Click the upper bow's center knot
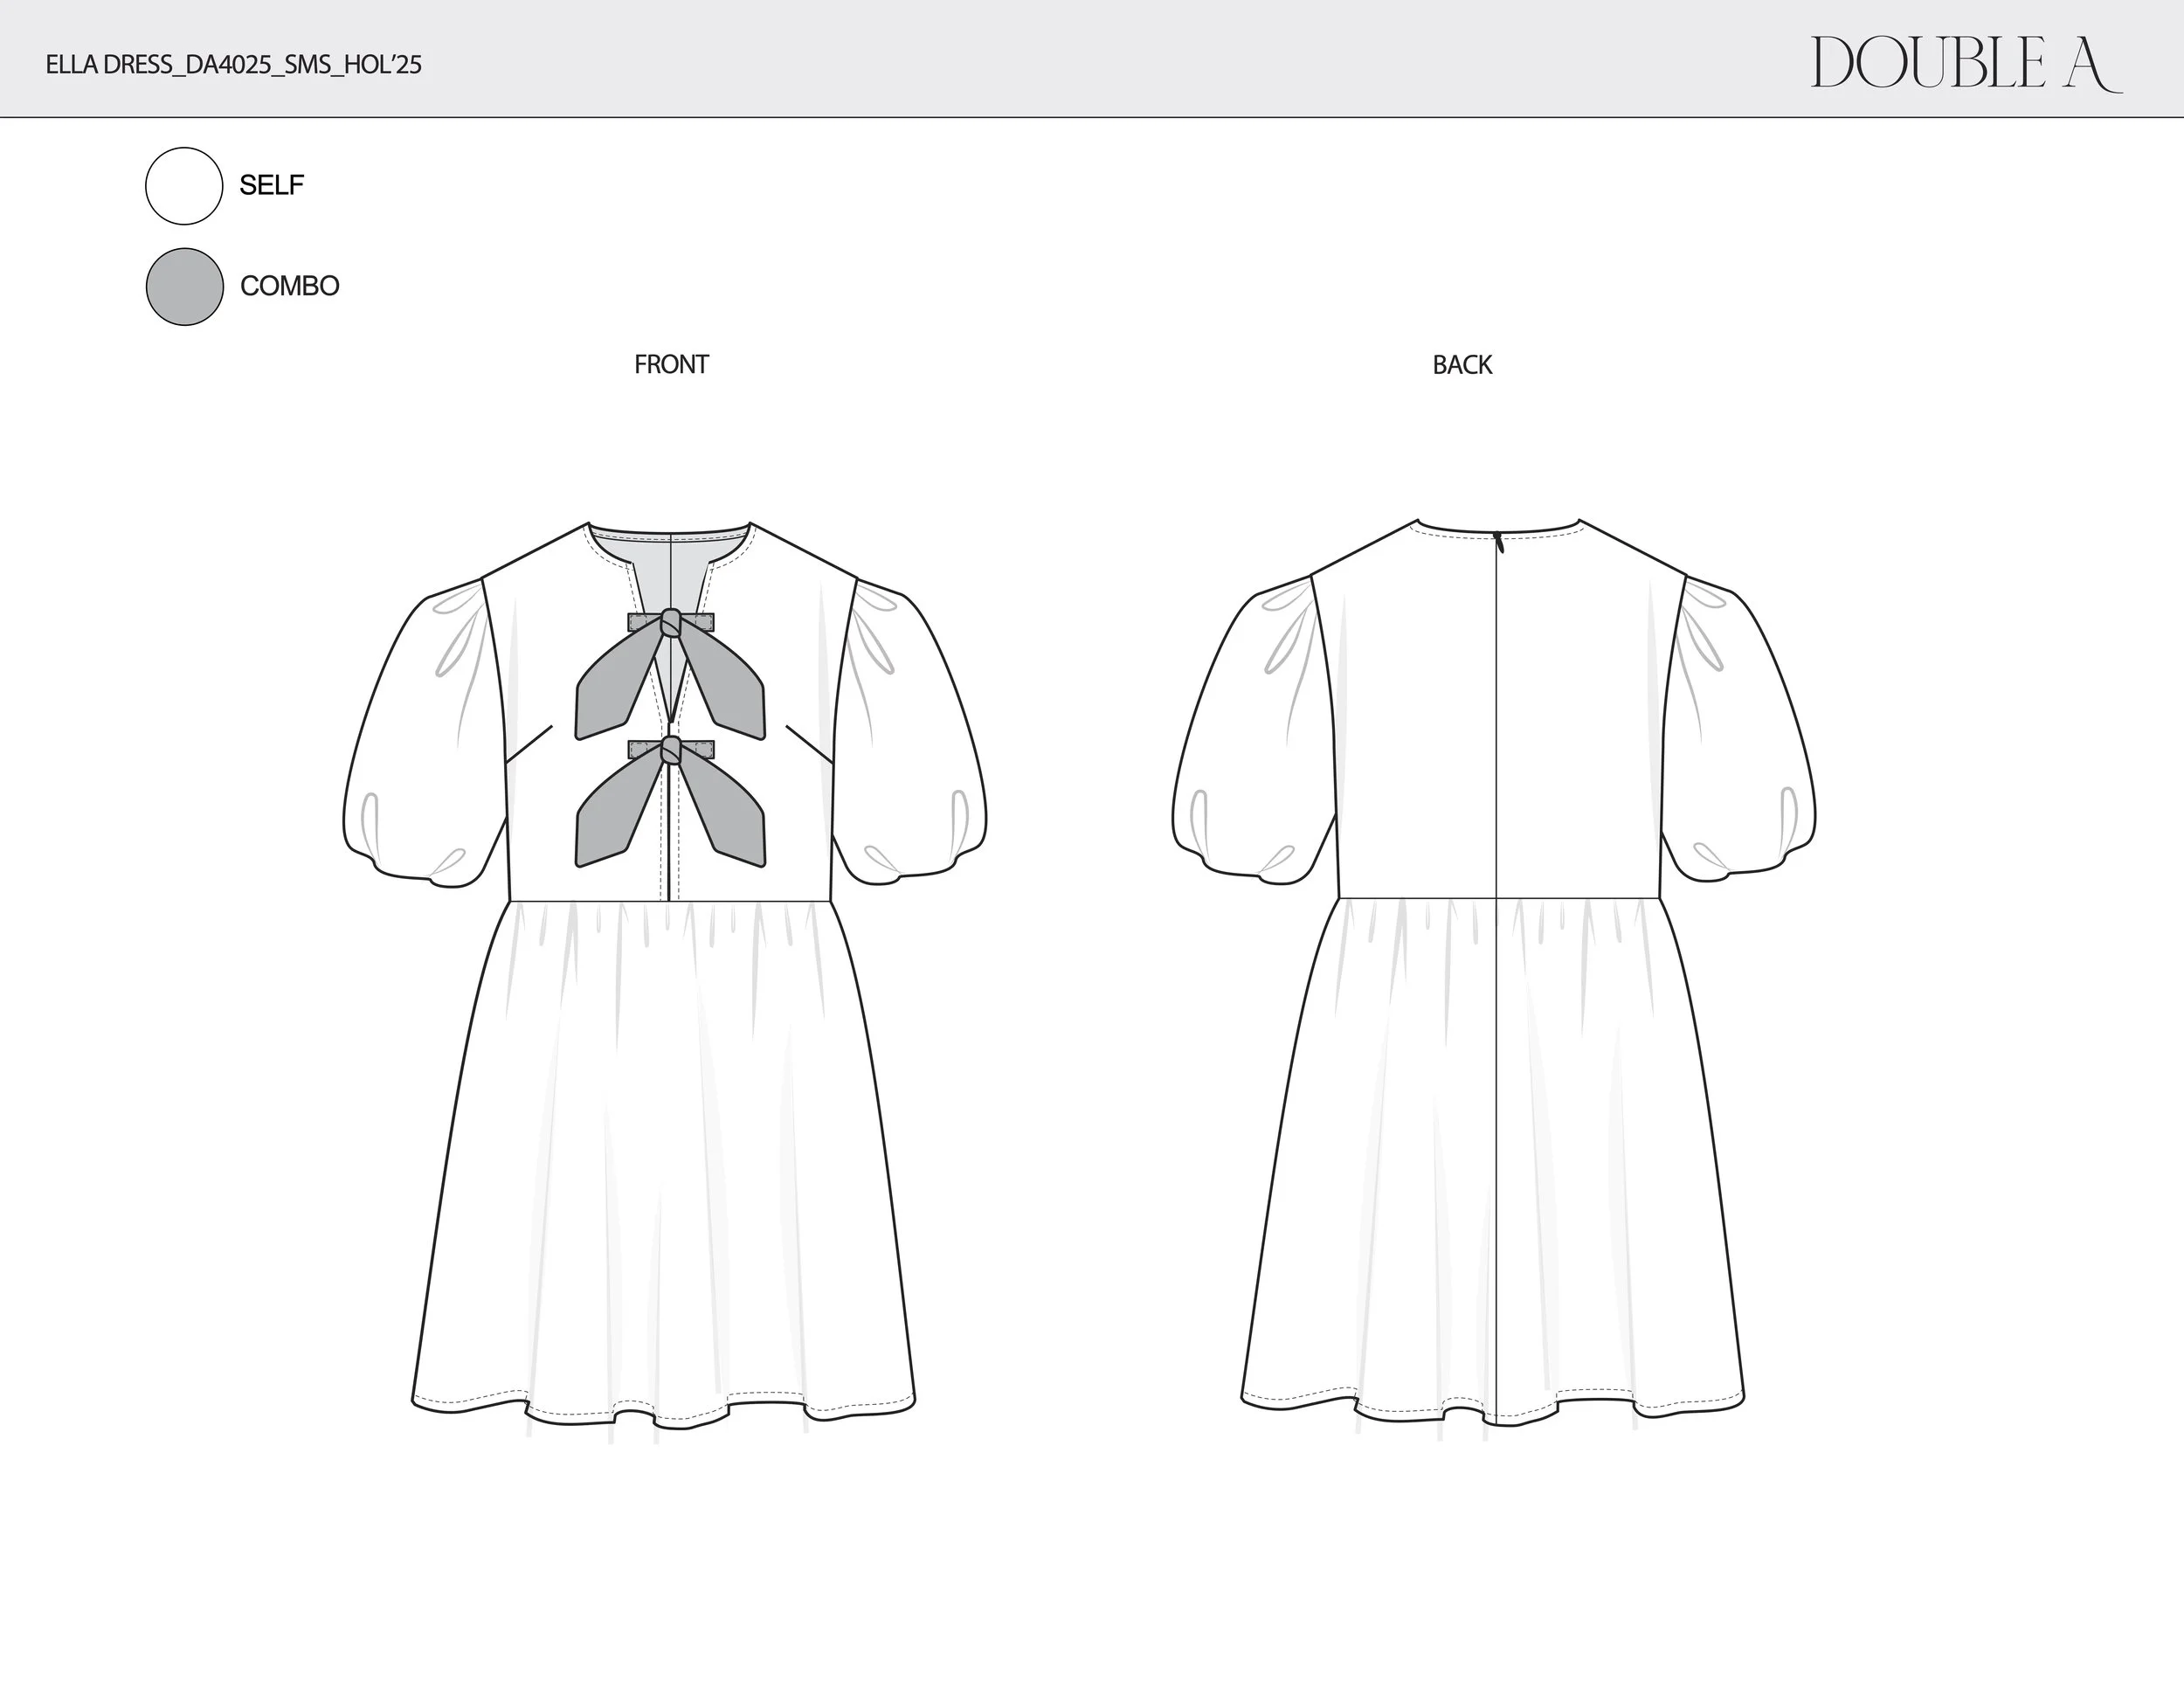Image resolution: width=2184 pixels, height=1688 pixels. [x=671, y=623]
